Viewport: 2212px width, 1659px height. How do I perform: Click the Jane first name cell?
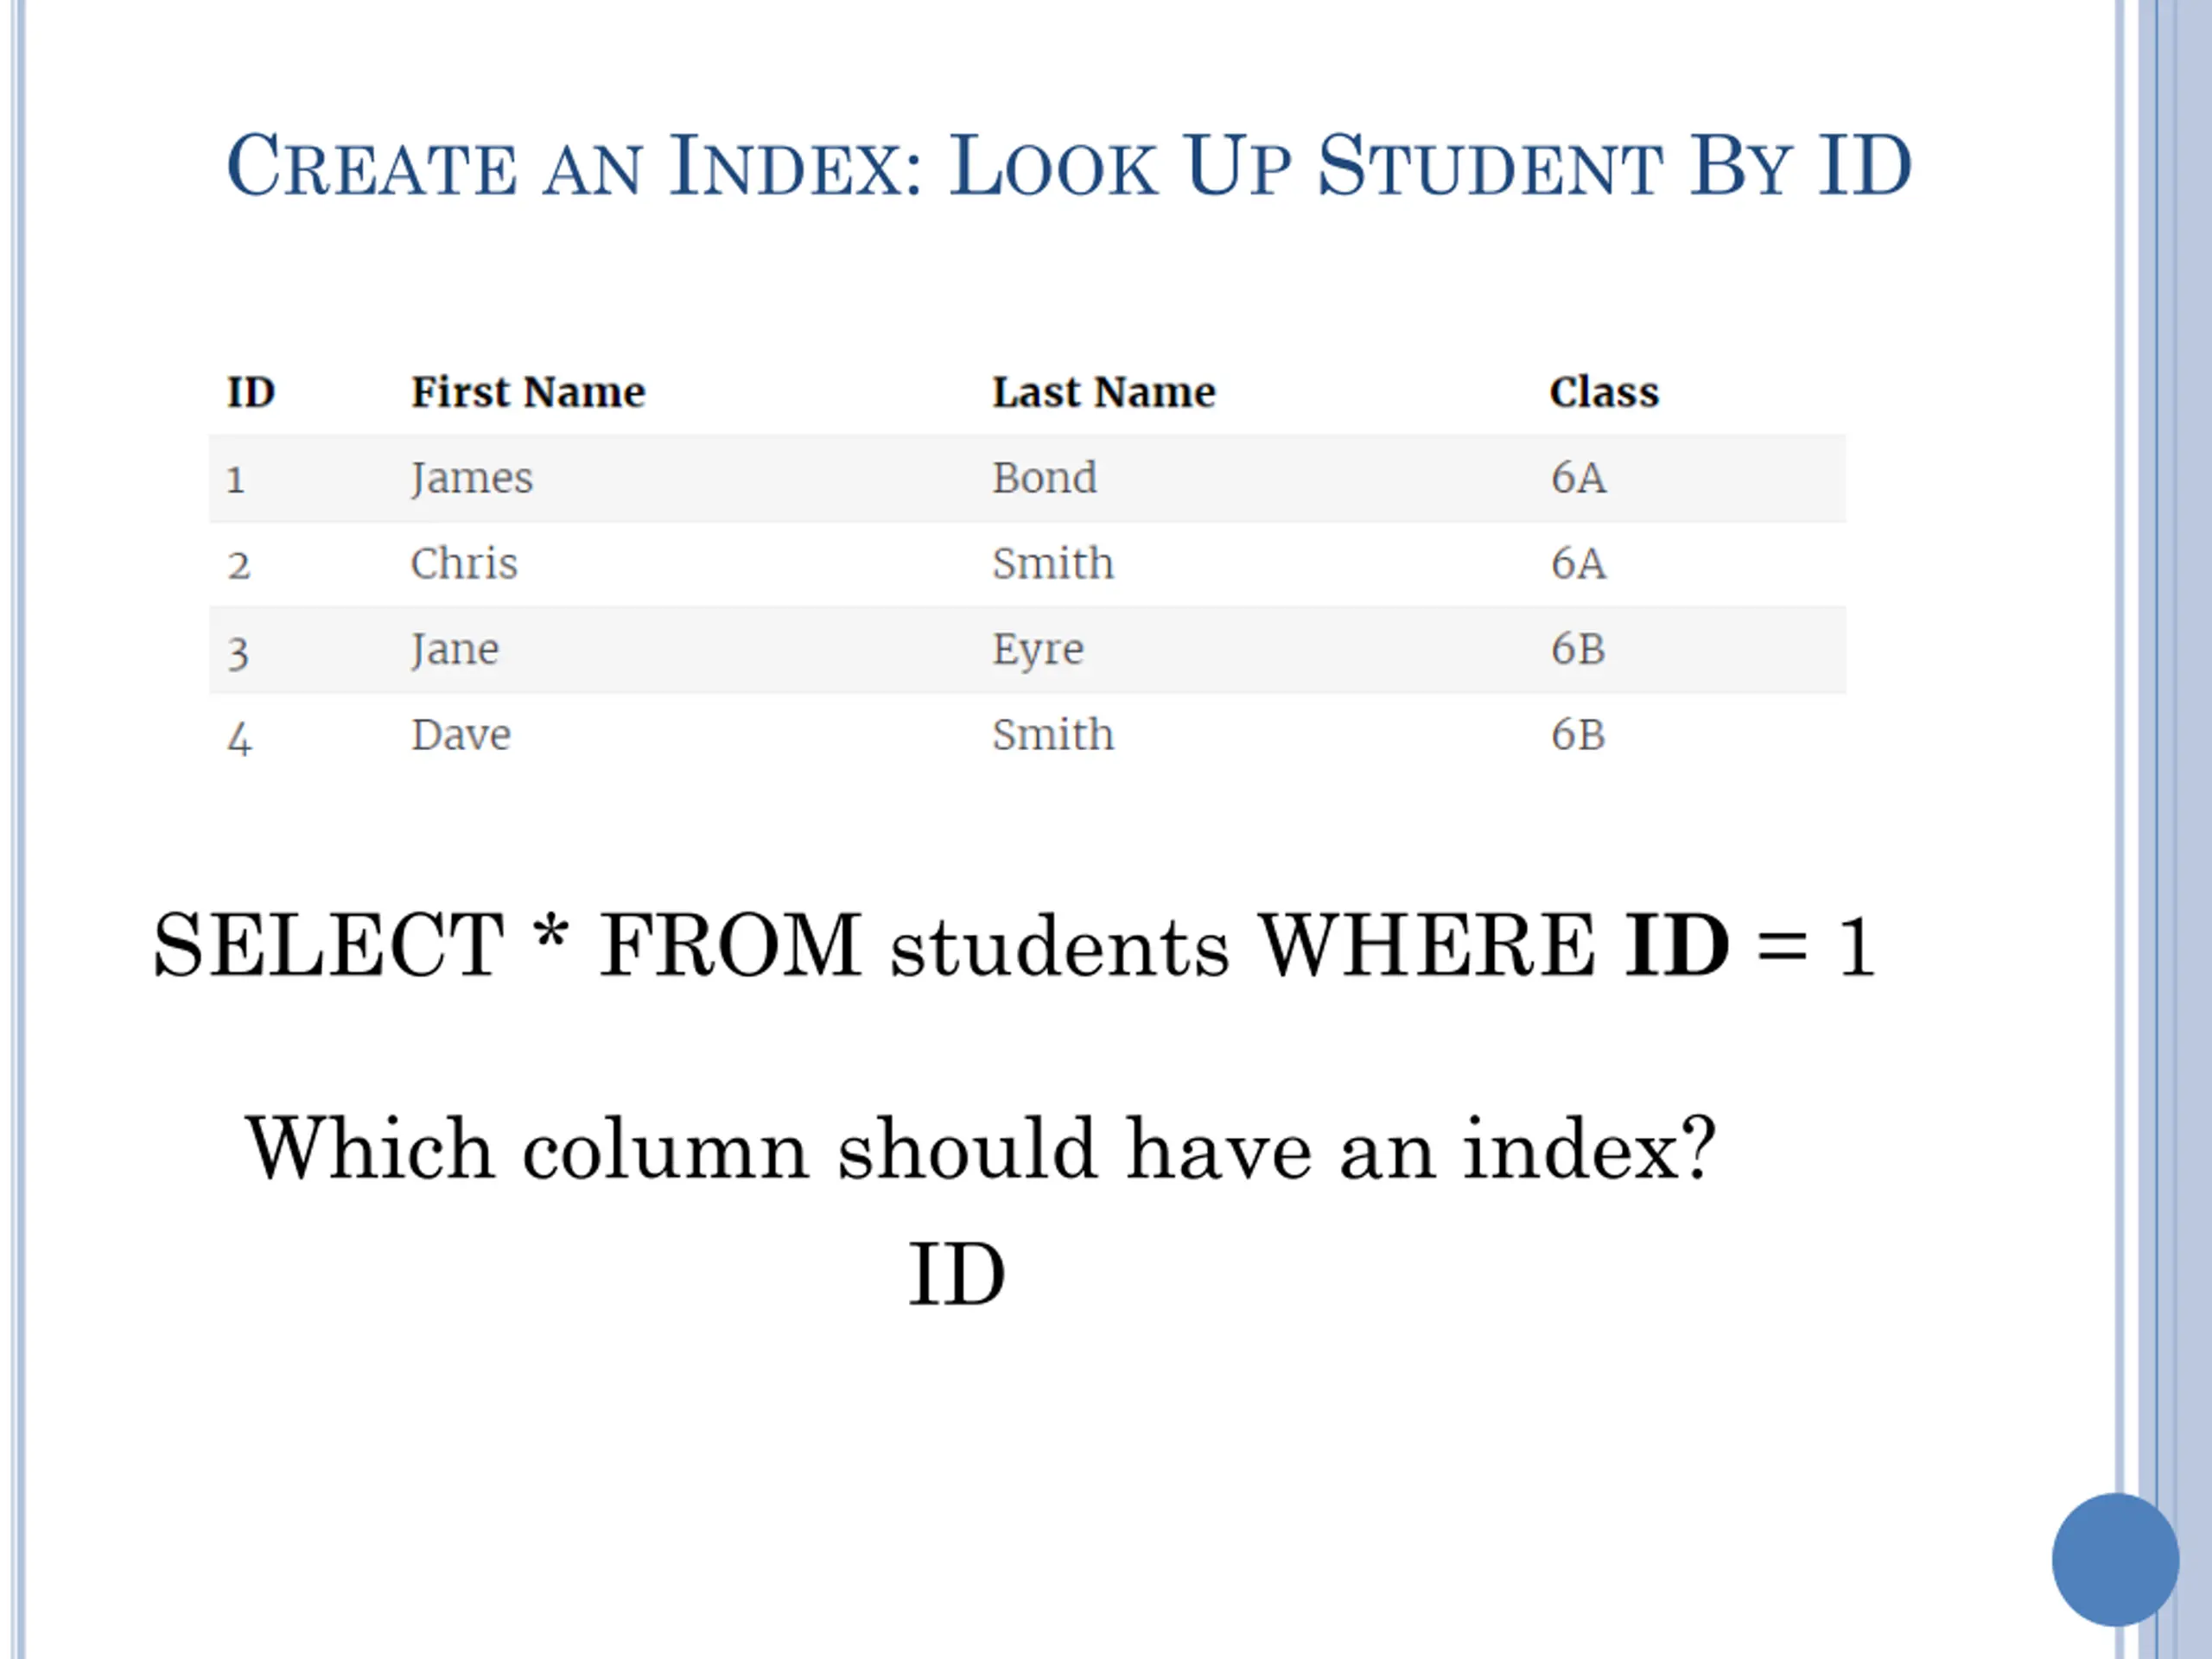(x=455, y=650)
